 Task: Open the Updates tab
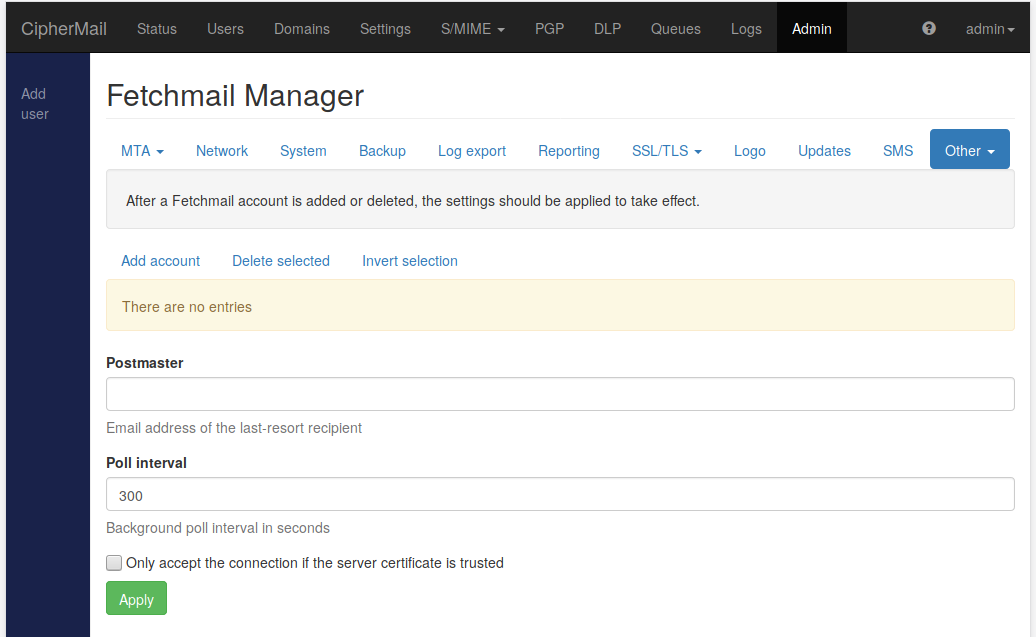(824, 151)
